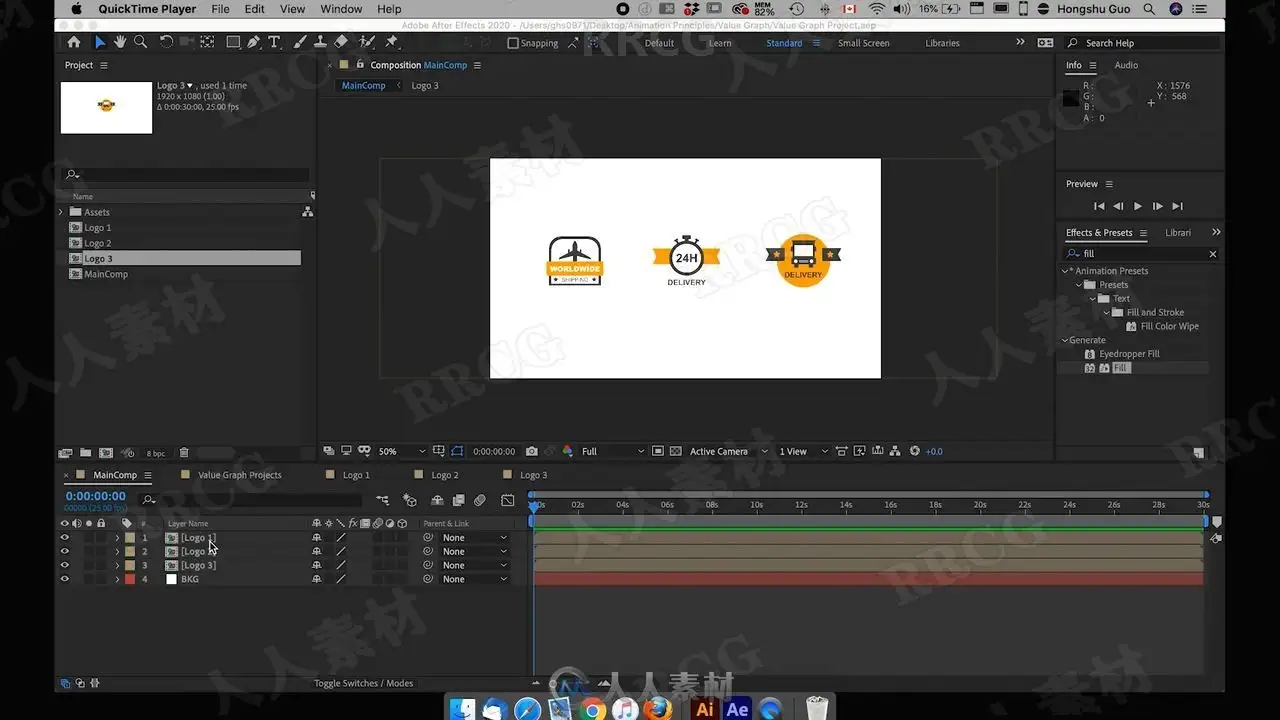
Task: Select the Selection arrow tool
Action: point(99,42)
